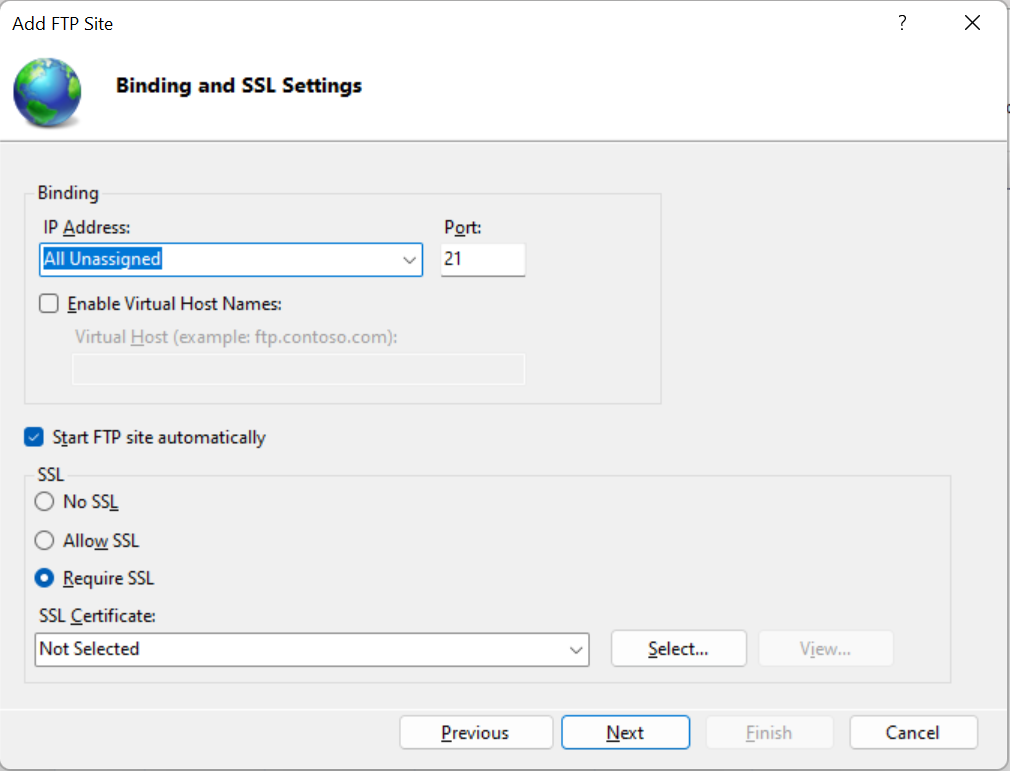1010x771 pixels.
Task: Click the All Unassigned IP address field
Action: coord(220,260)
